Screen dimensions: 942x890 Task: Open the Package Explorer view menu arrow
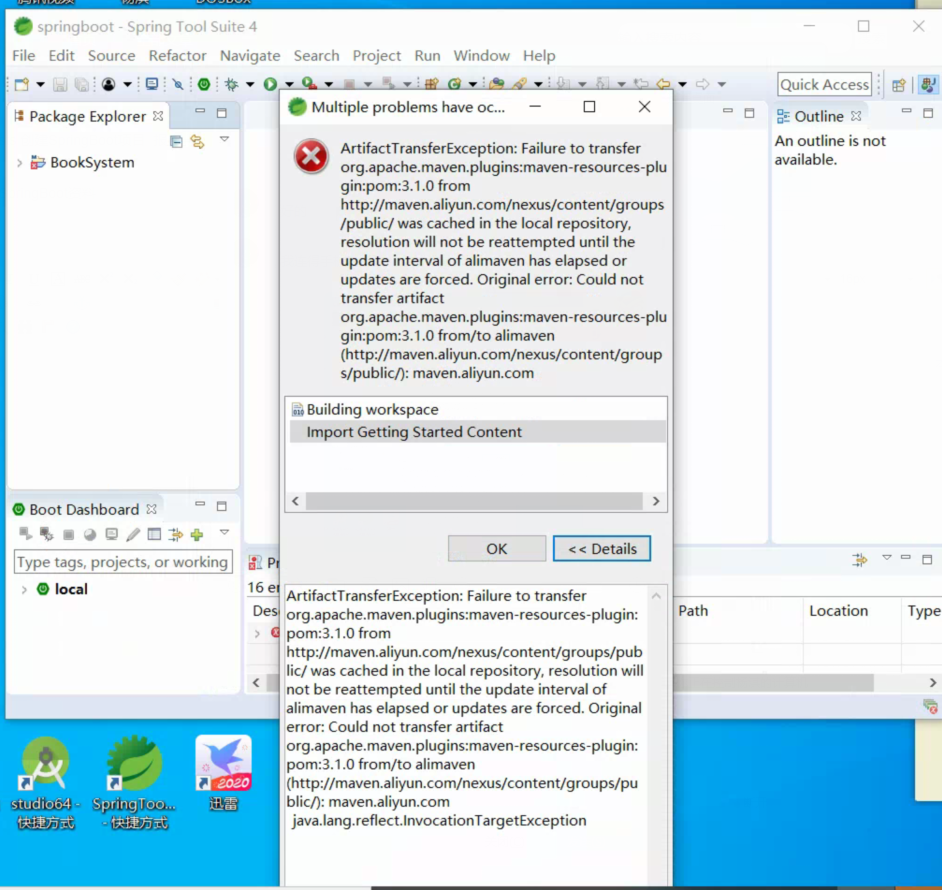(x=224, y=140)
